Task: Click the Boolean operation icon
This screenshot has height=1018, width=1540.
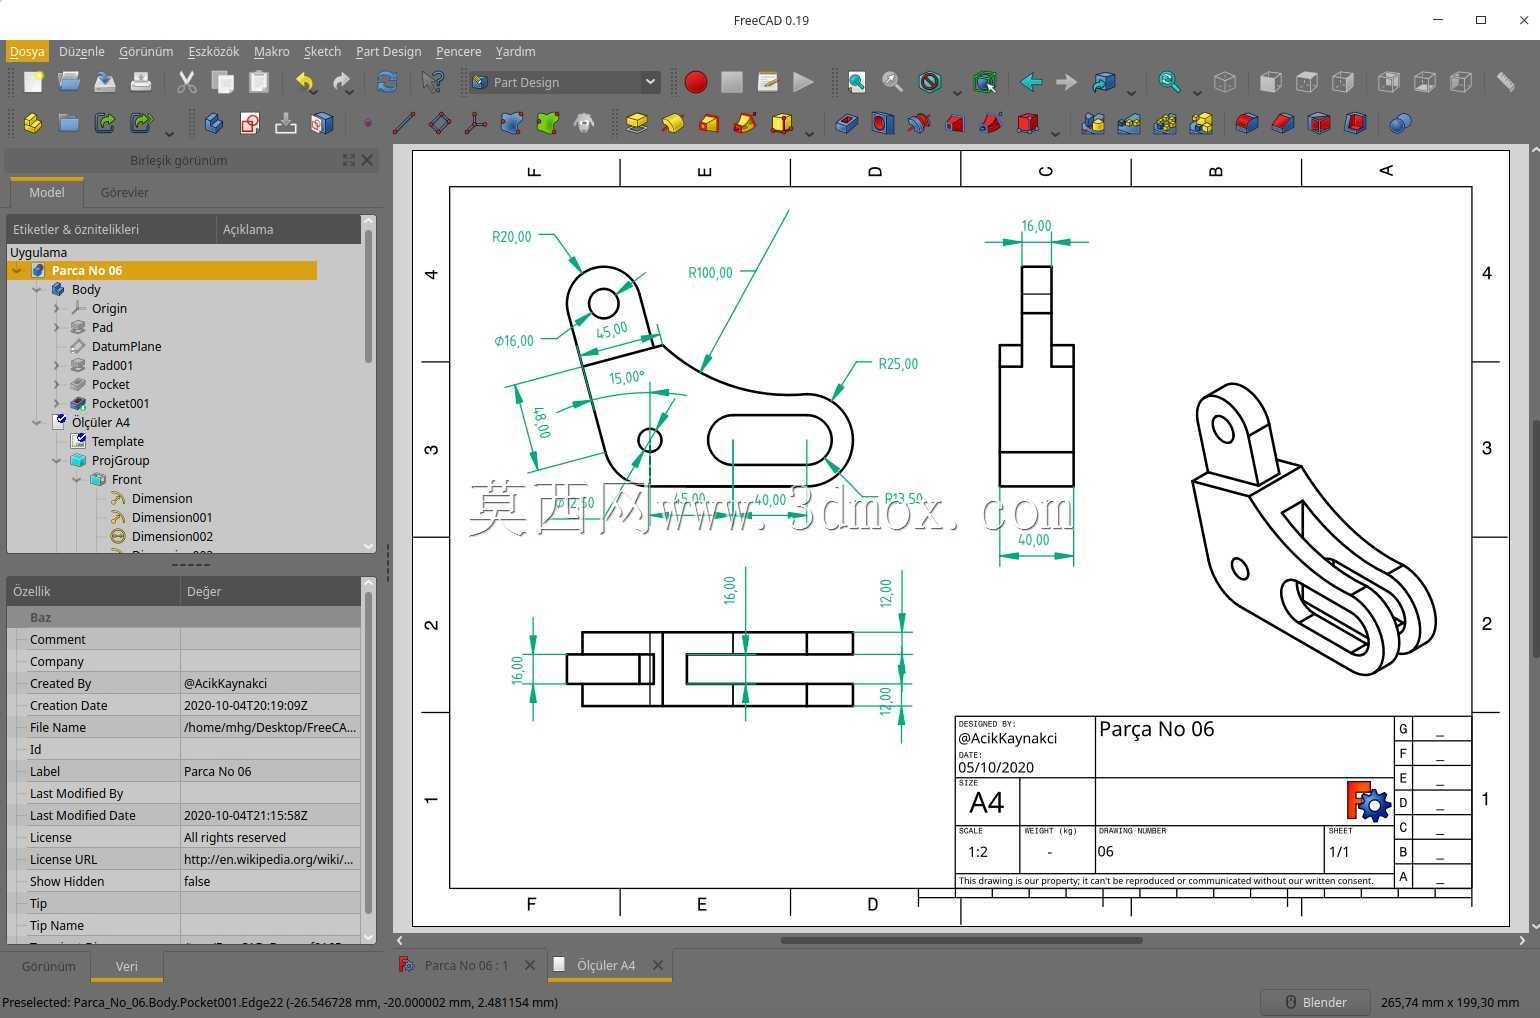Action: coord(1400,123)
